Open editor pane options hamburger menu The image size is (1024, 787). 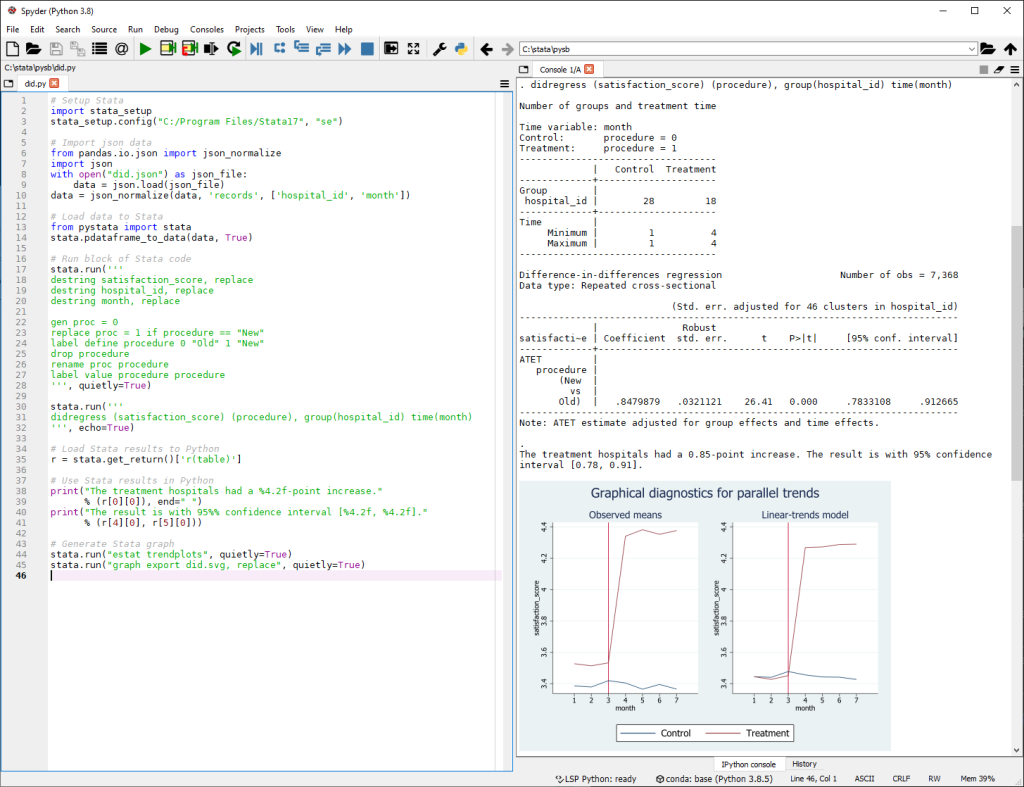click(504, 84)
